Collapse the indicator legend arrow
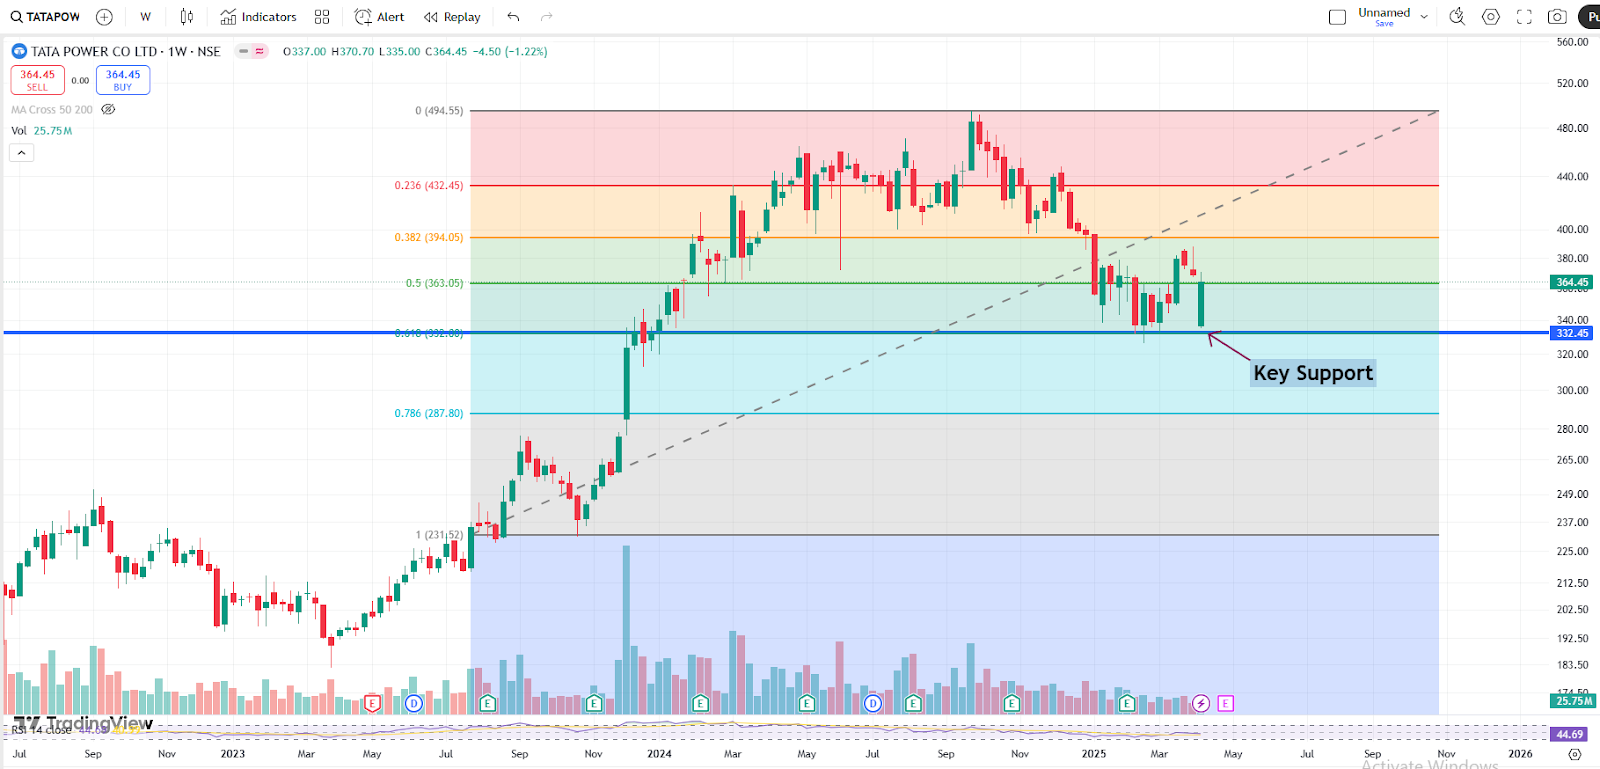1600x769 pixels. 22,152
